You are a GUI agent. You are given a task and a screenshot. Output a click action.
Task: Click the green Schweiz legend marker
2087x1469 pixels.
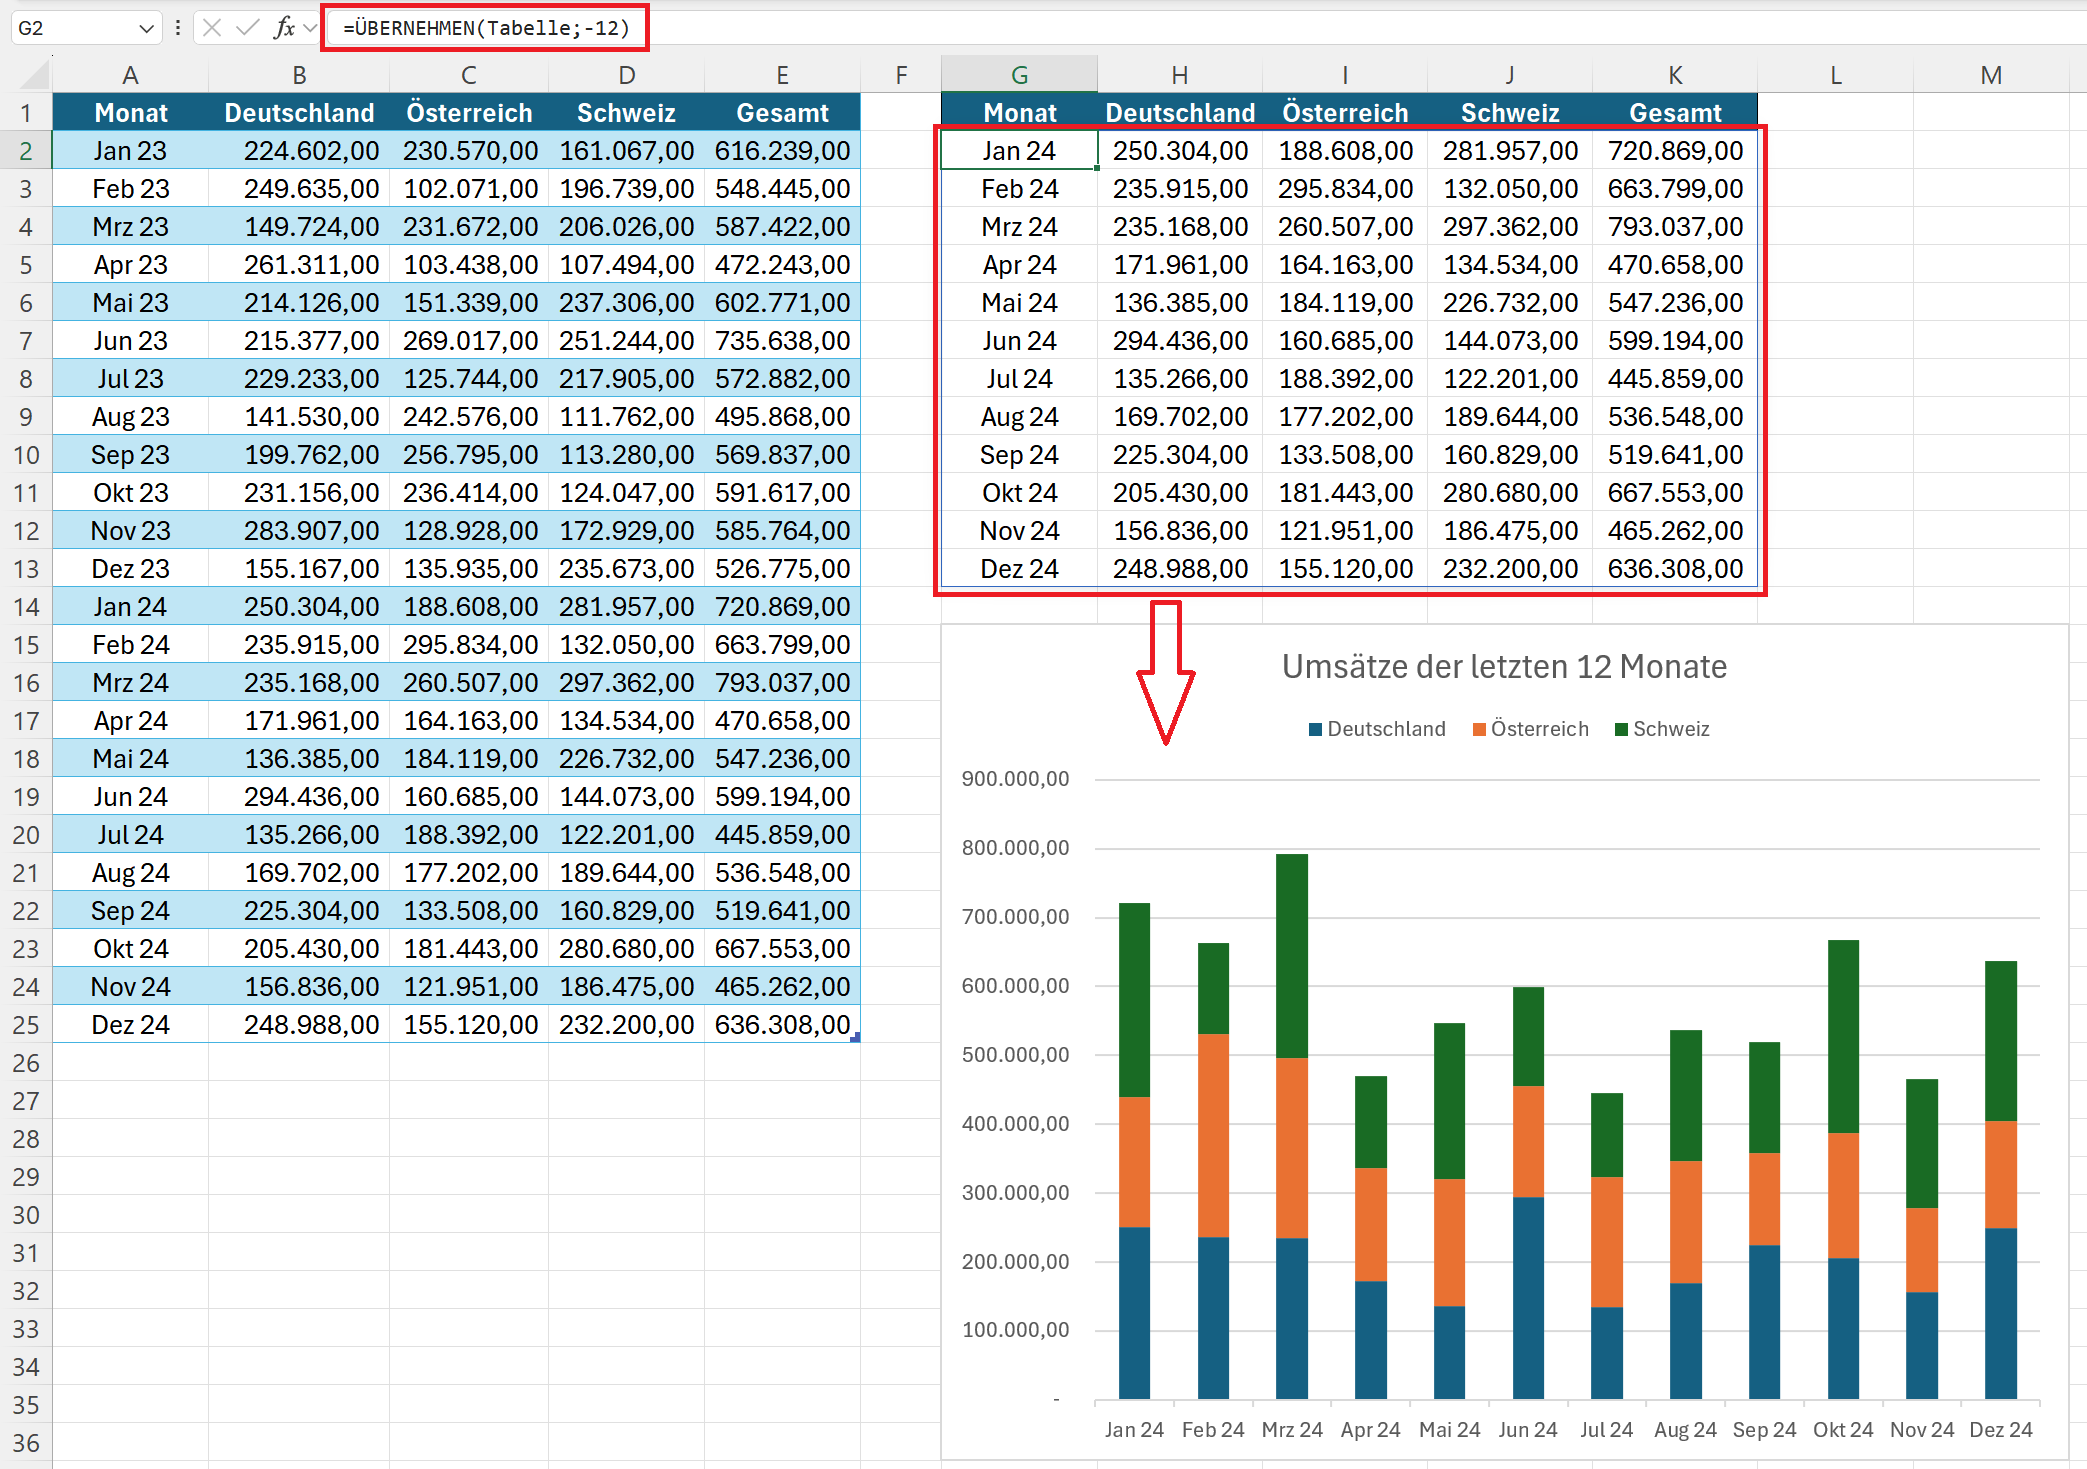(x=1621, y=730)
